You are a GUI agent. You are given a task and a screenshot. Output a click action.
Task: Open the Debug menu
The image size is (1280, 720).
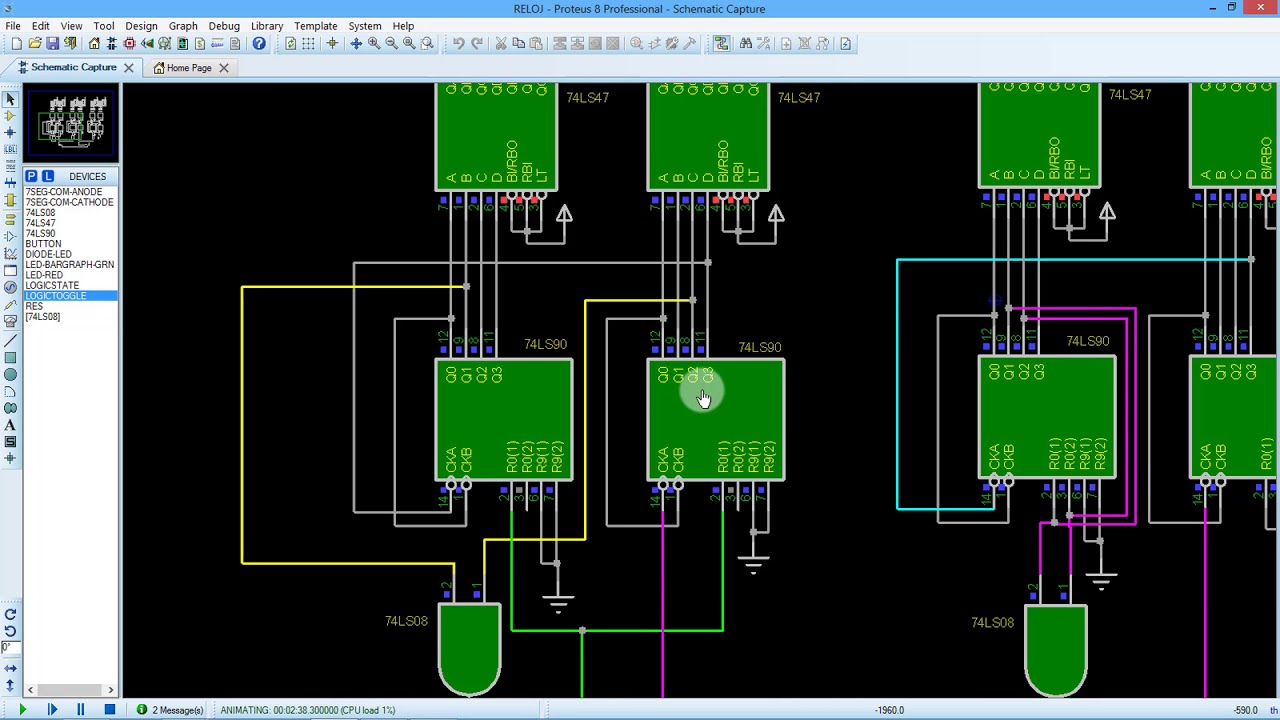click(224, 25)
